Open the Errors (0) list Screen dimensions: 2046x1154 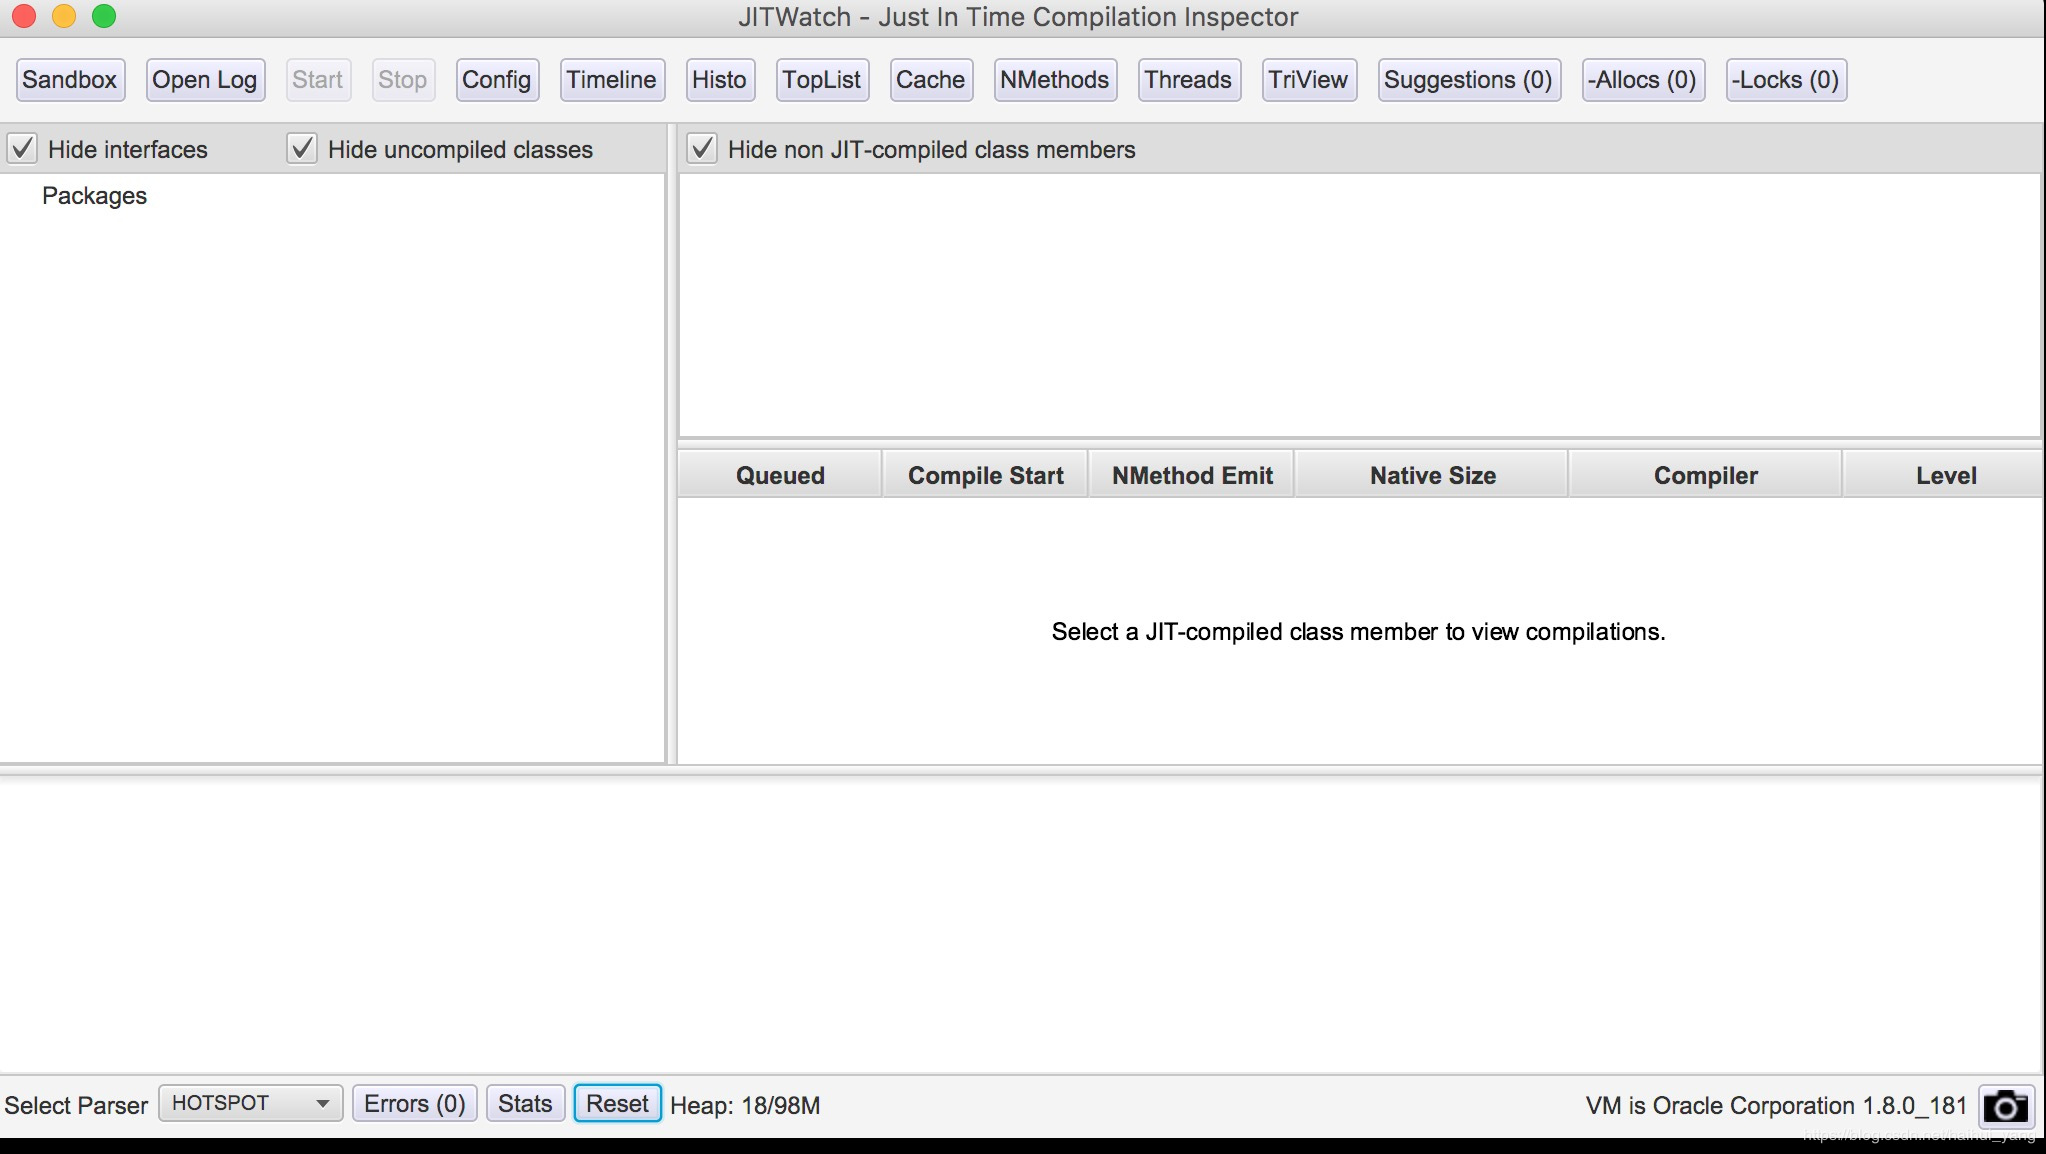point(414,1103)
